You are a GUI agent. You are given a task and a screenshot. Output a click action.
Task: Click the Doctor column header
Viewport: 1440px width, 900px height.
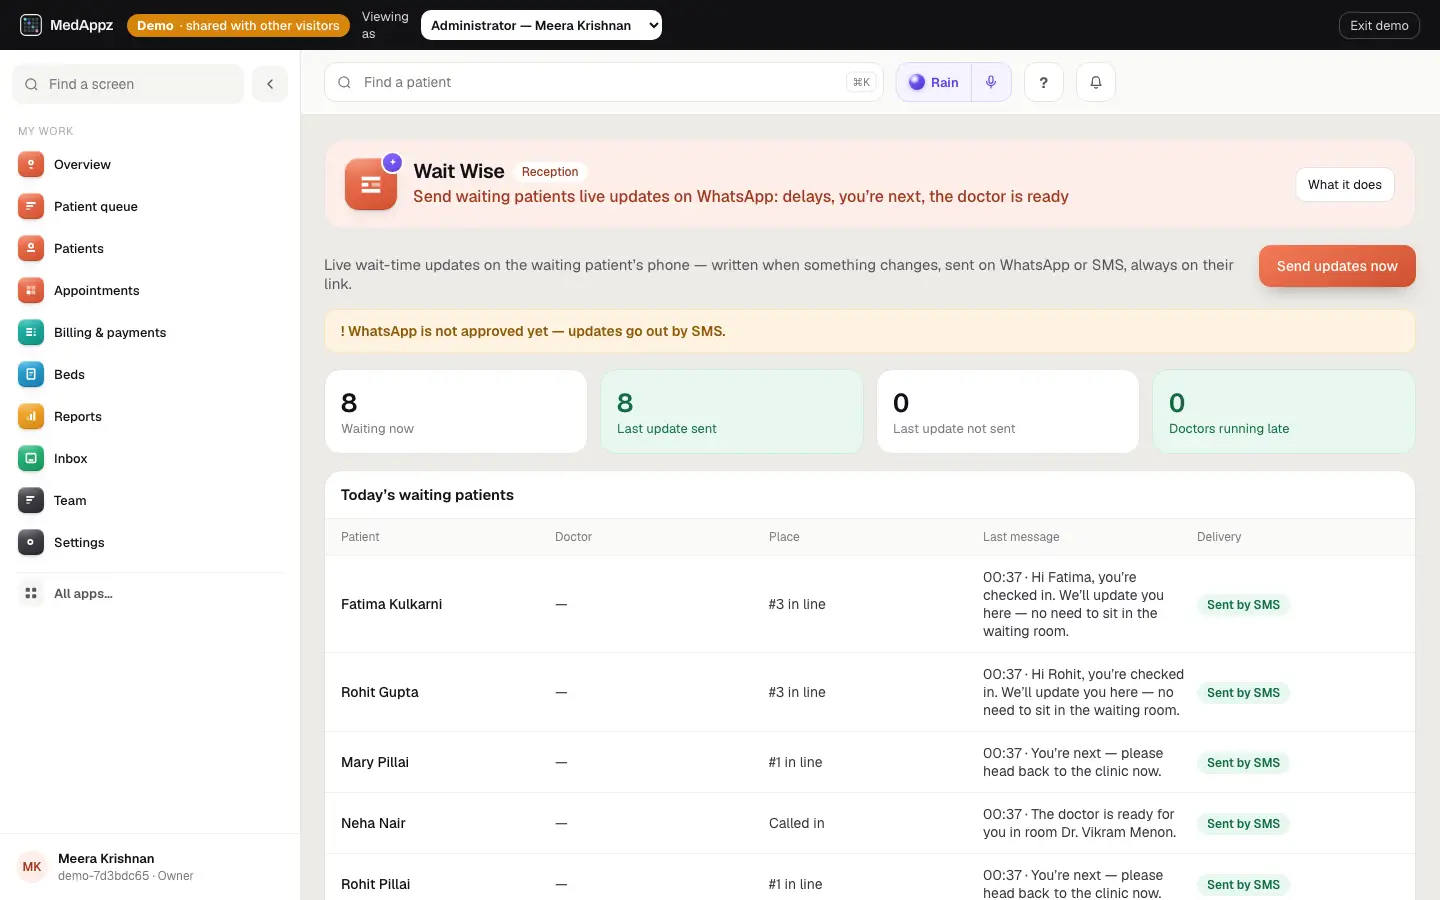574,537
